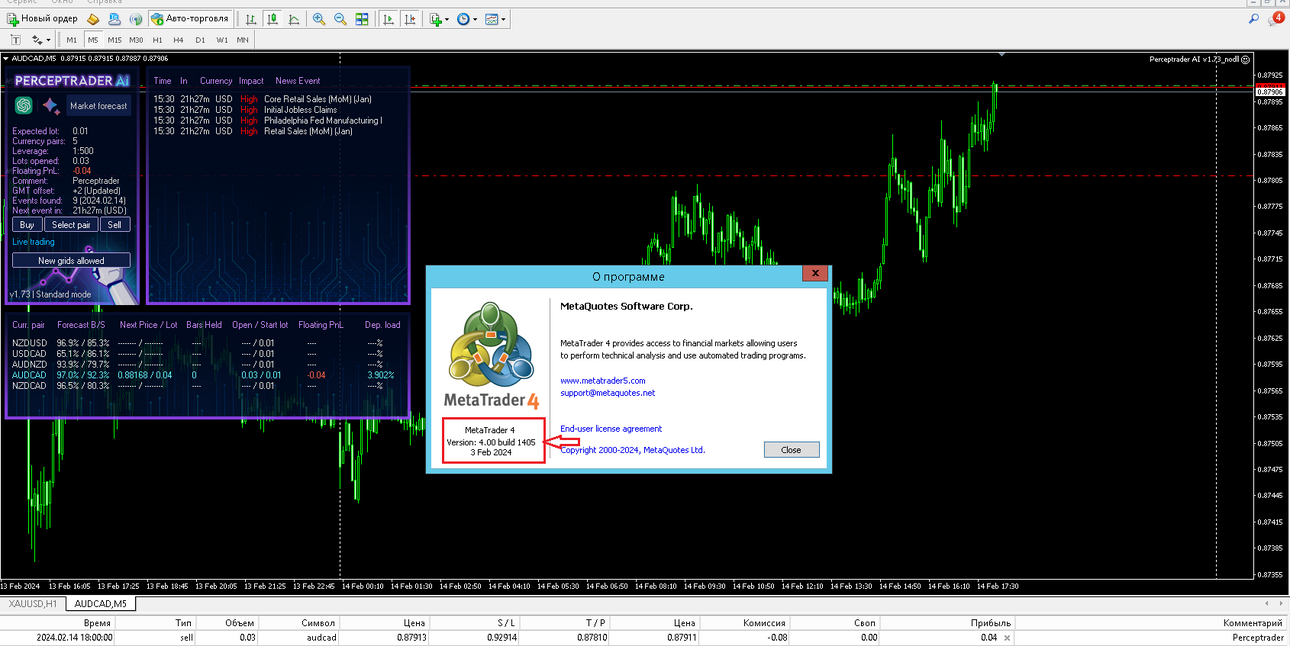This screenshot has height=646, width=1290.
Task: Switch chart to line chart mode
Action: pos(293,19)
